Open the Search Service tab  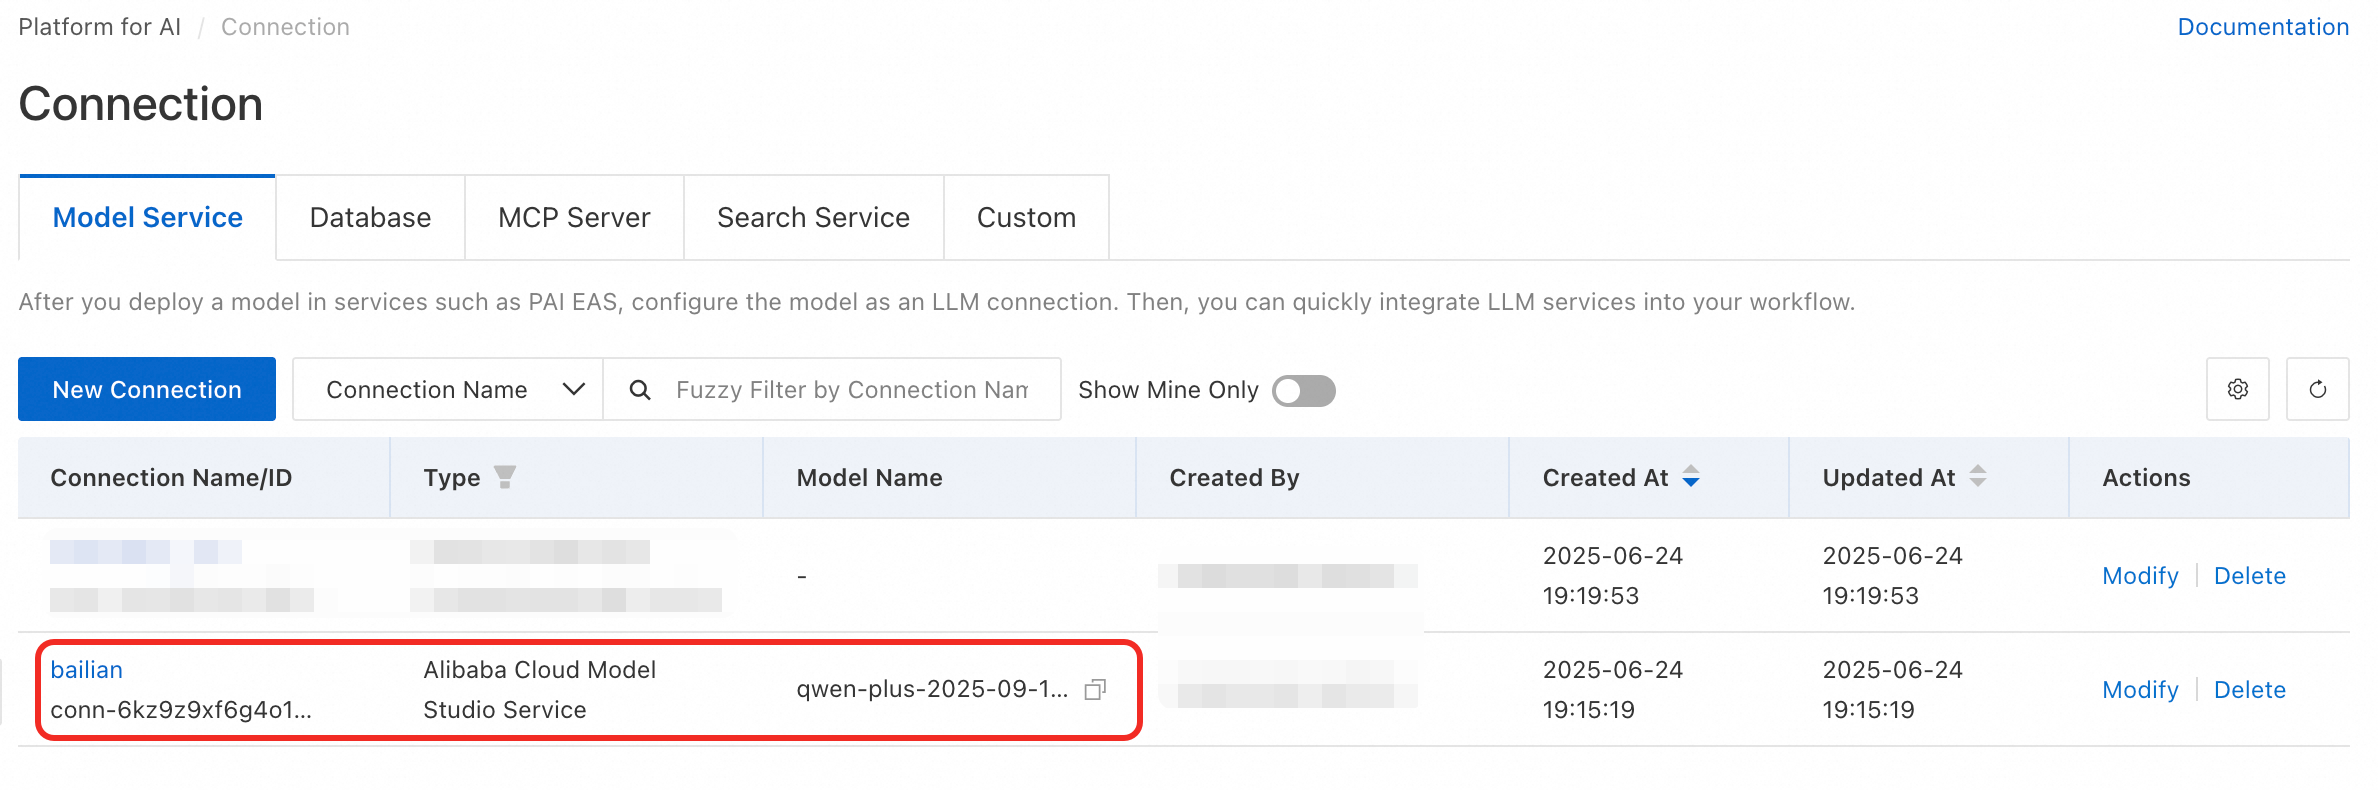(x=813, y=217)
